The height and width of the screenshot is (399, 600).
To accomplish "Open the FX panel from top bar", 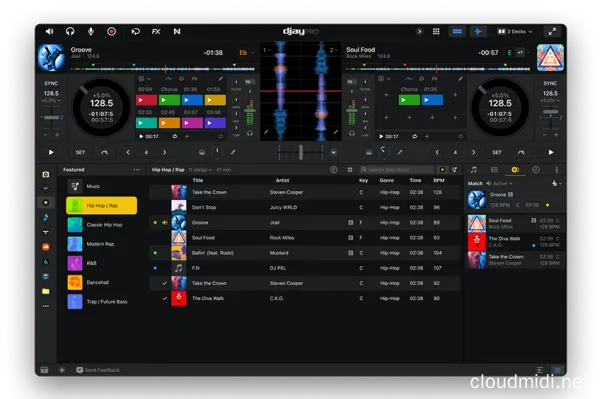I will click(x=156, y=31).
